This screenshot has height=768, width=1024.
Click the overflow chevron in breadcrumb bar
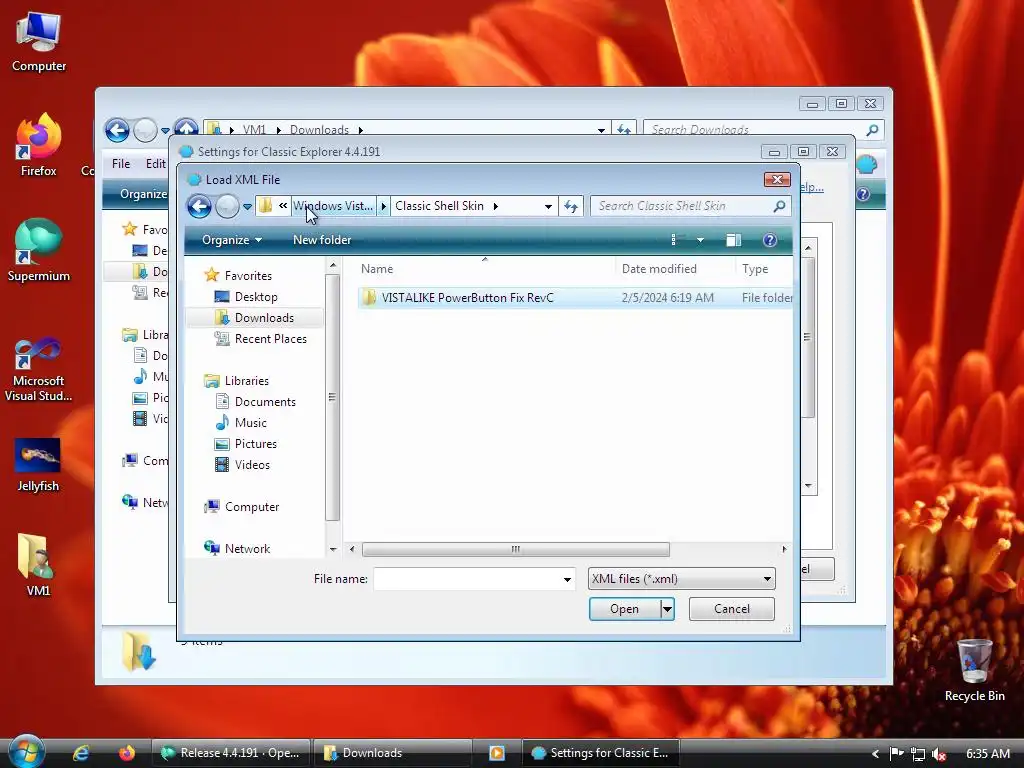coord(283,206)
